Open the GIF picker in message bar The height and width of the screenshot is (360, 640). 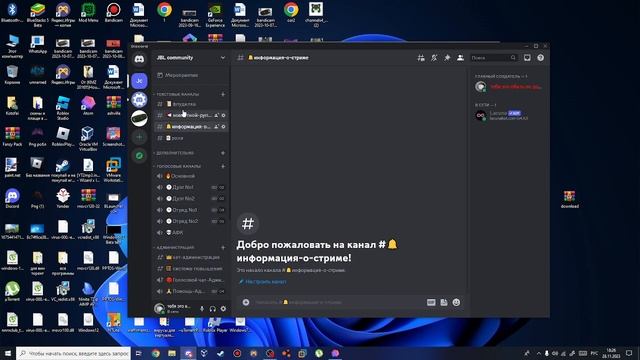[431, 302]
